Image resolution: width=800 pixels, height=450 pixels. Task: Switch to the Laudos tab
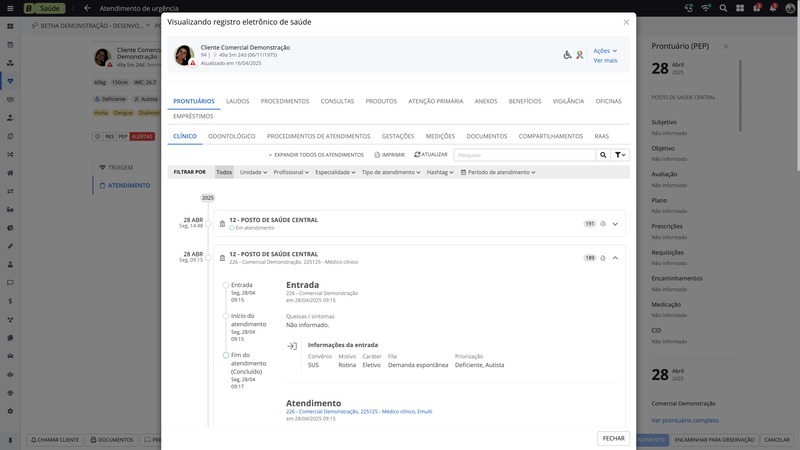[x=238, y=101]
